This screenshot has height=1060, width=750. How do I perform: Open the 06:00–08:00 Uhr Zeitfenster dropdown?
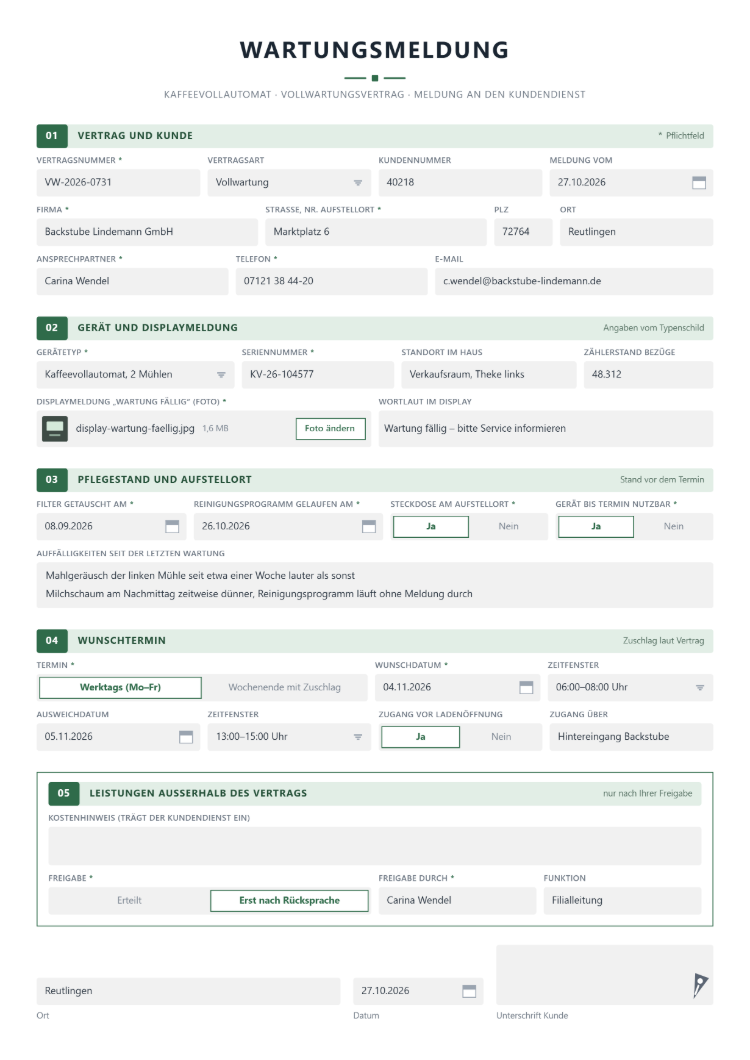699,688
